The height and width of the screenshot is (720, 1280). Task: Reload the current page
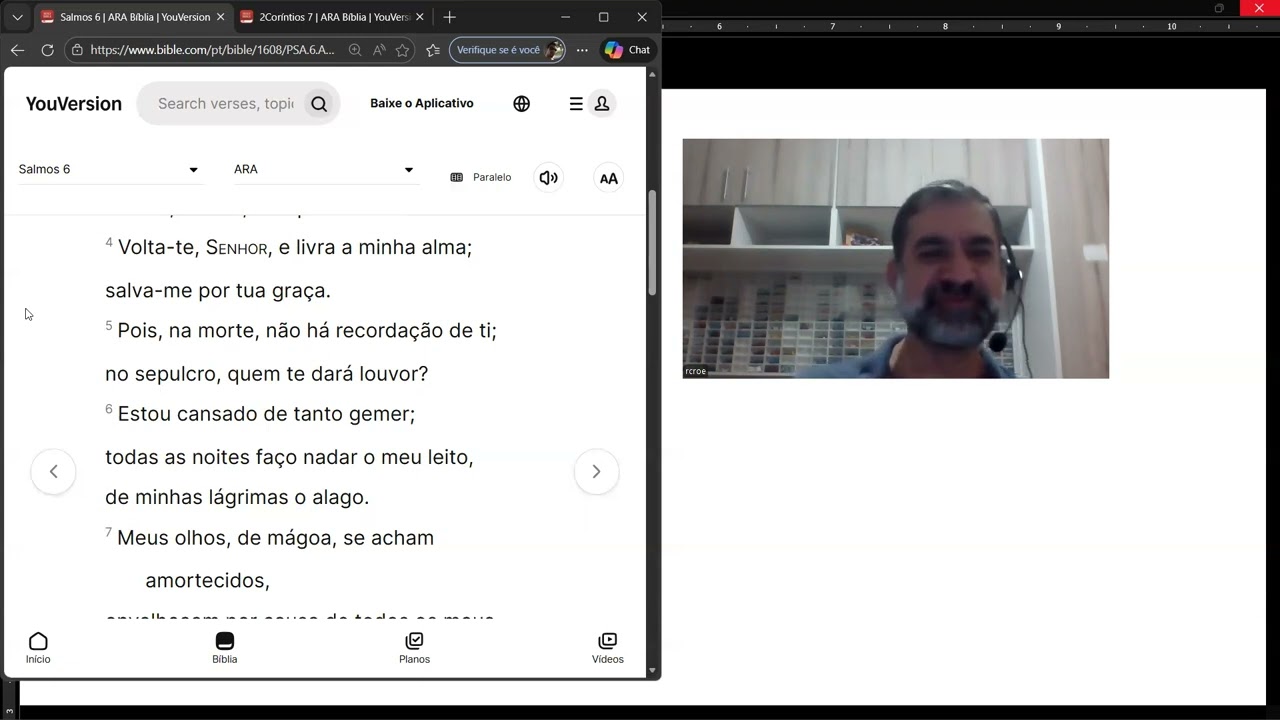click(47, 49)
